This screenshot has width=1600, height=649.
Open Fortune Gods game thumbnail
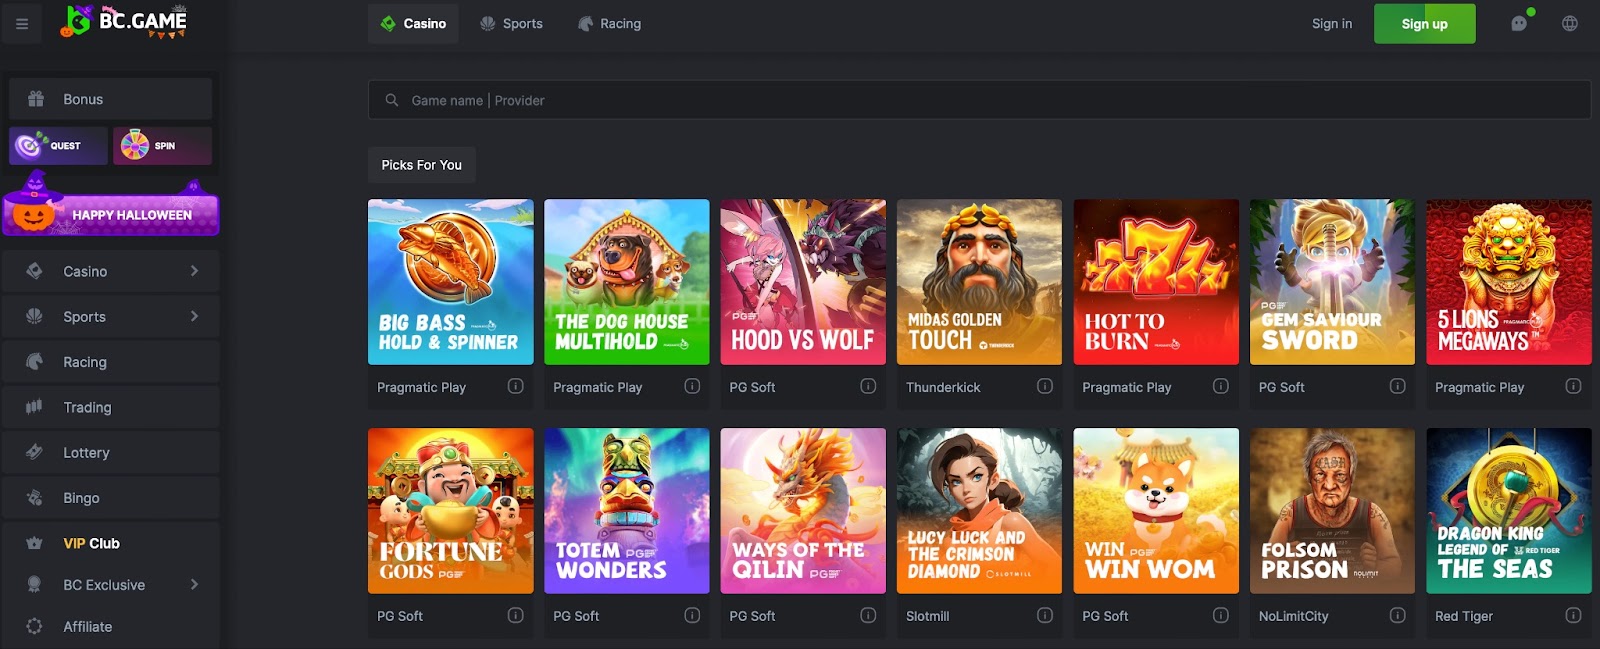[x=451, y=511]
